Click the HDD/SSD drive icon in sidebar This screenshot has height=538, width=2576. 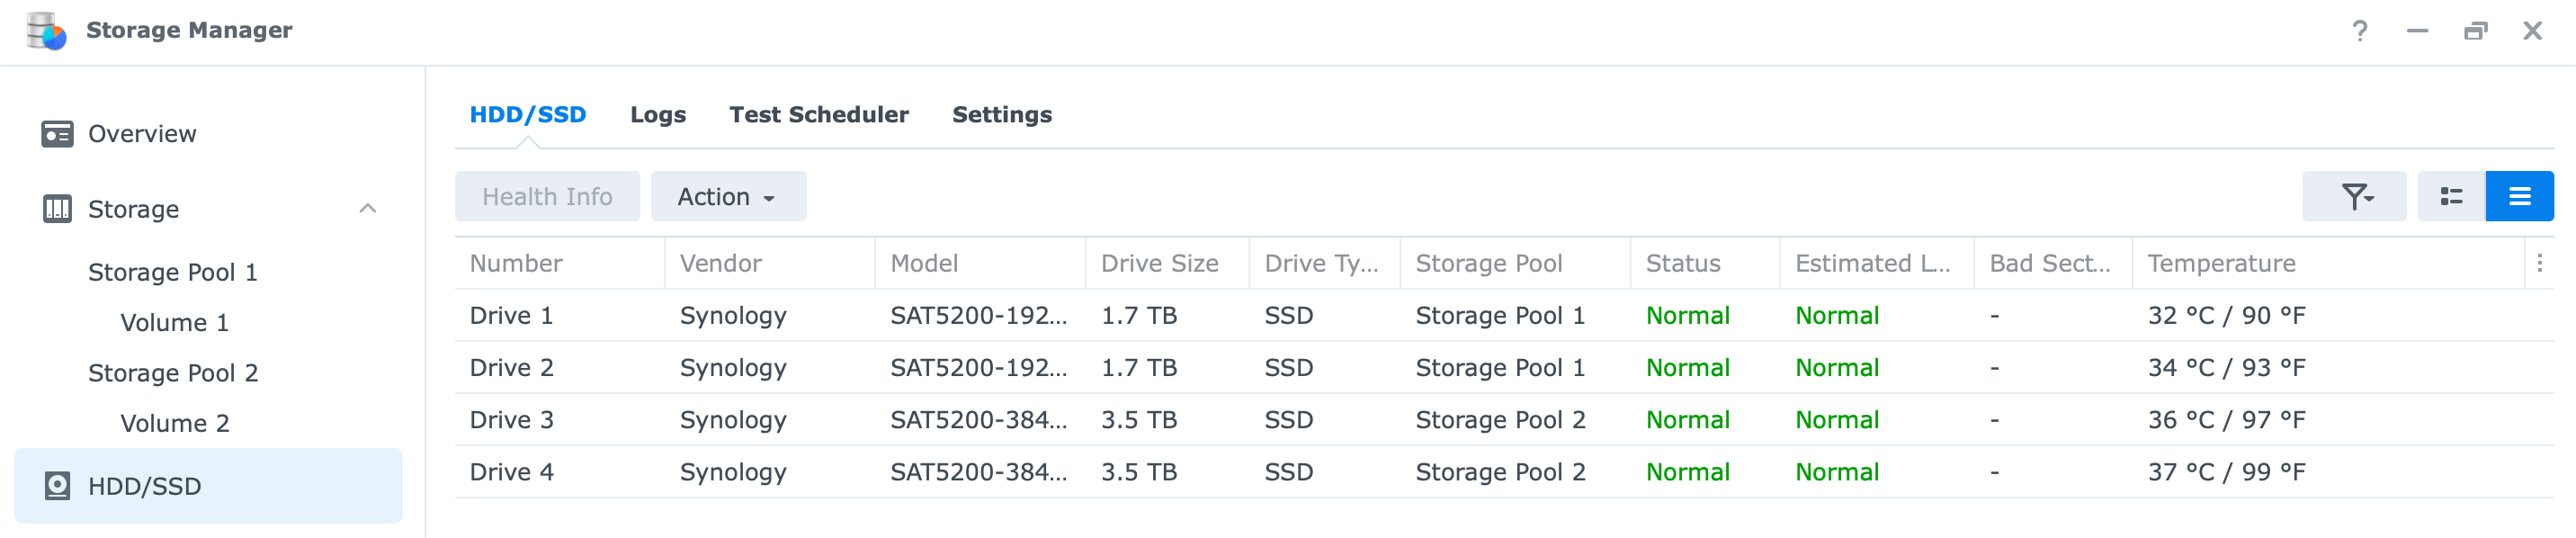[x=57, y=486]
